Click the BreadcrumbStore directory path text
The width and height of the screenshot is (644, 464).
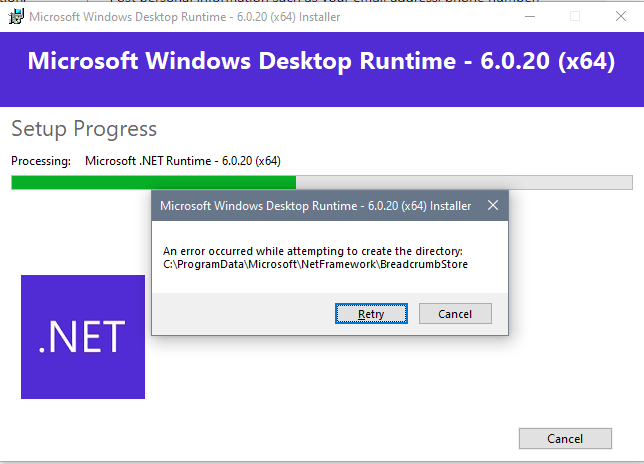(315, 264)
